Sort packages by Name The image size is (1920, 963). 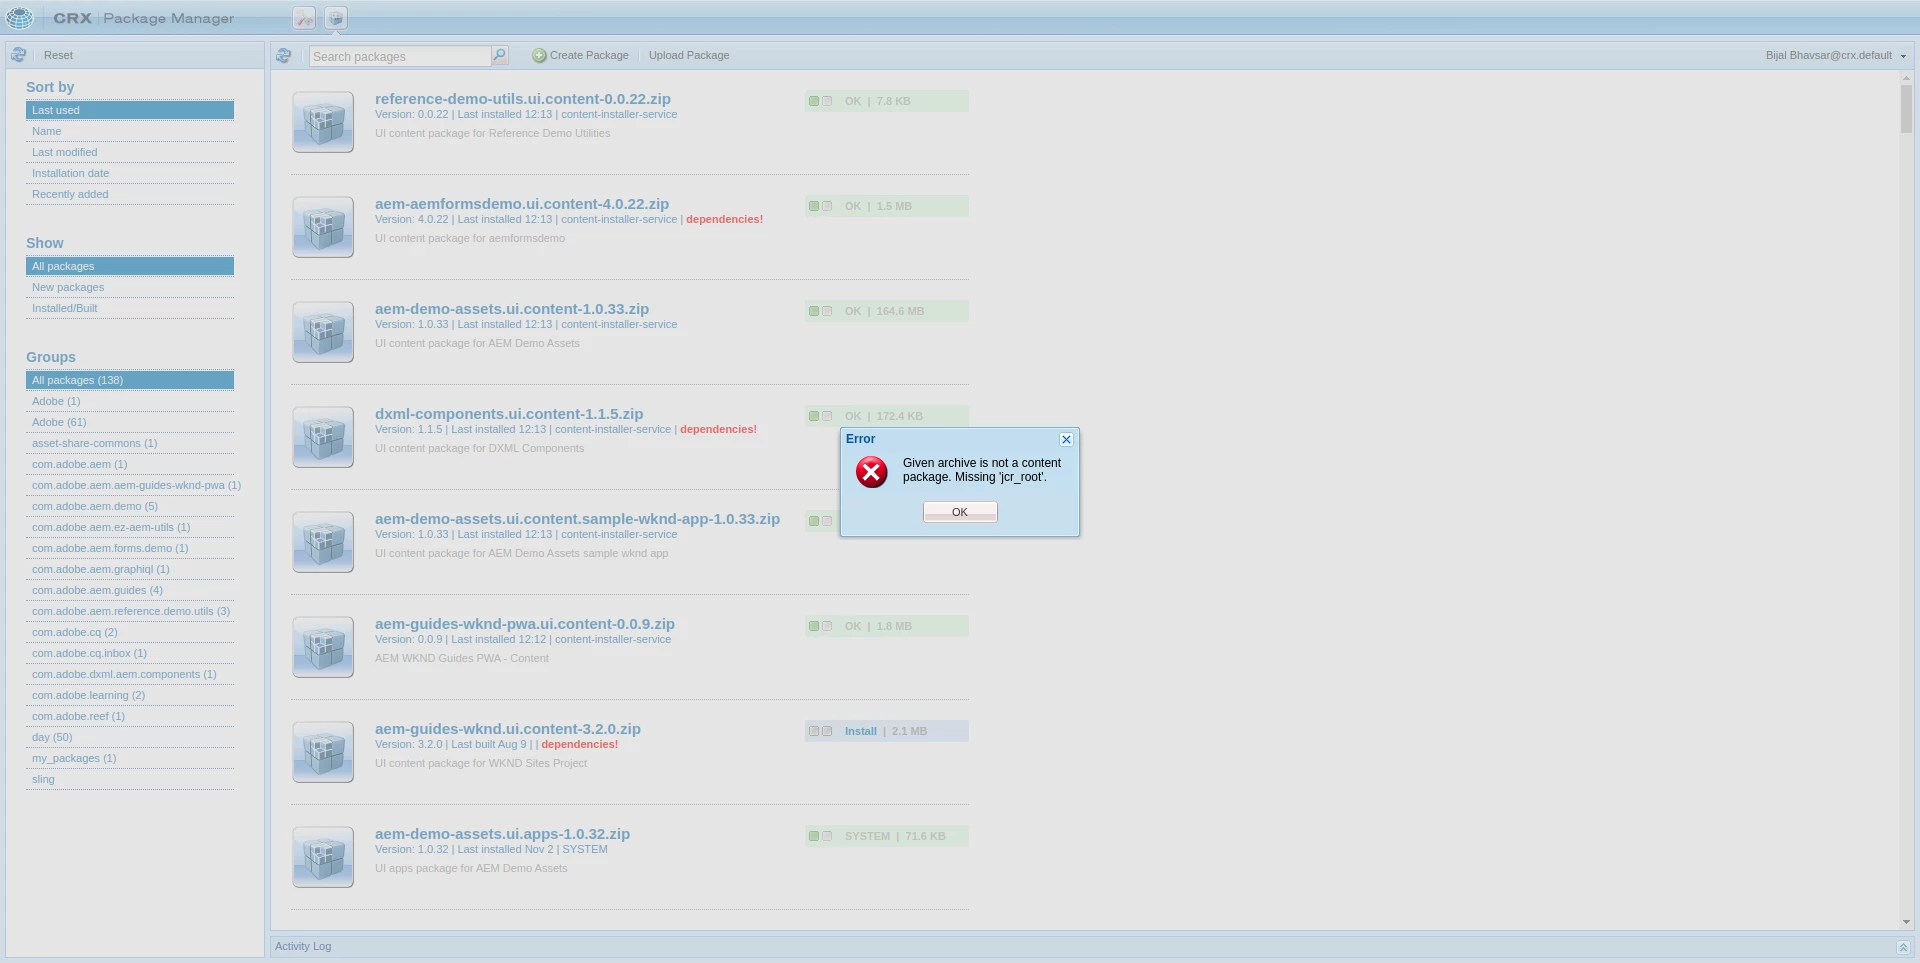click(x=130, y=131)
